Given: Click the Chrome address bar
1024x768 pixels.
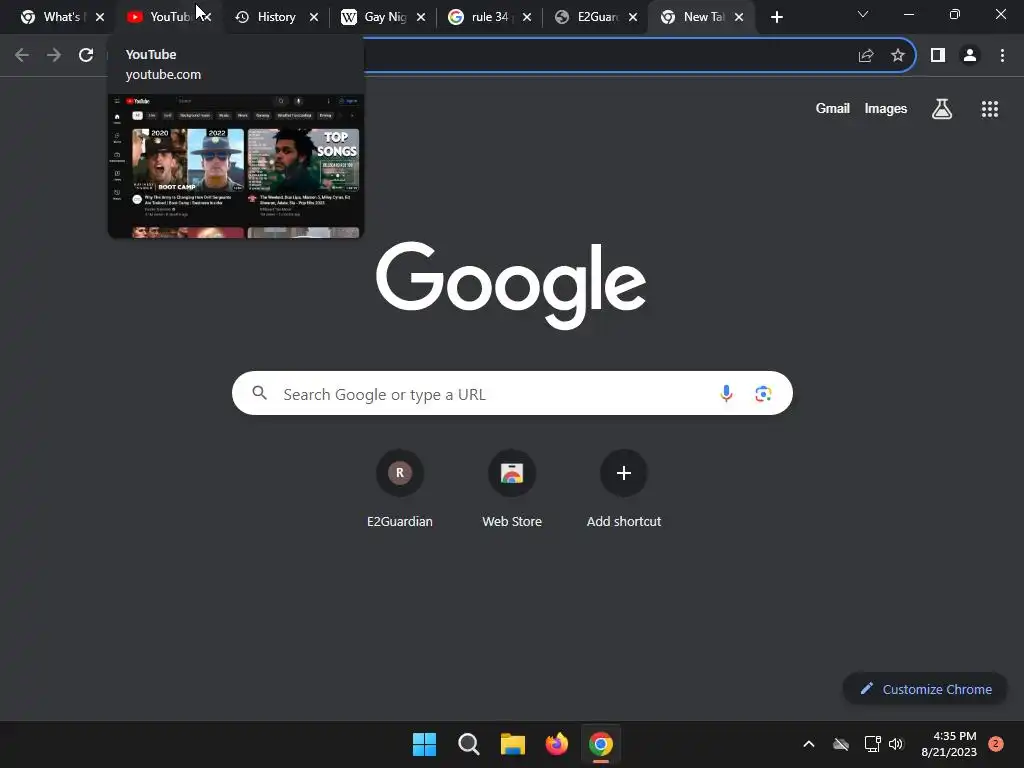Looking at the screenshot, I should tap(607, 56).
